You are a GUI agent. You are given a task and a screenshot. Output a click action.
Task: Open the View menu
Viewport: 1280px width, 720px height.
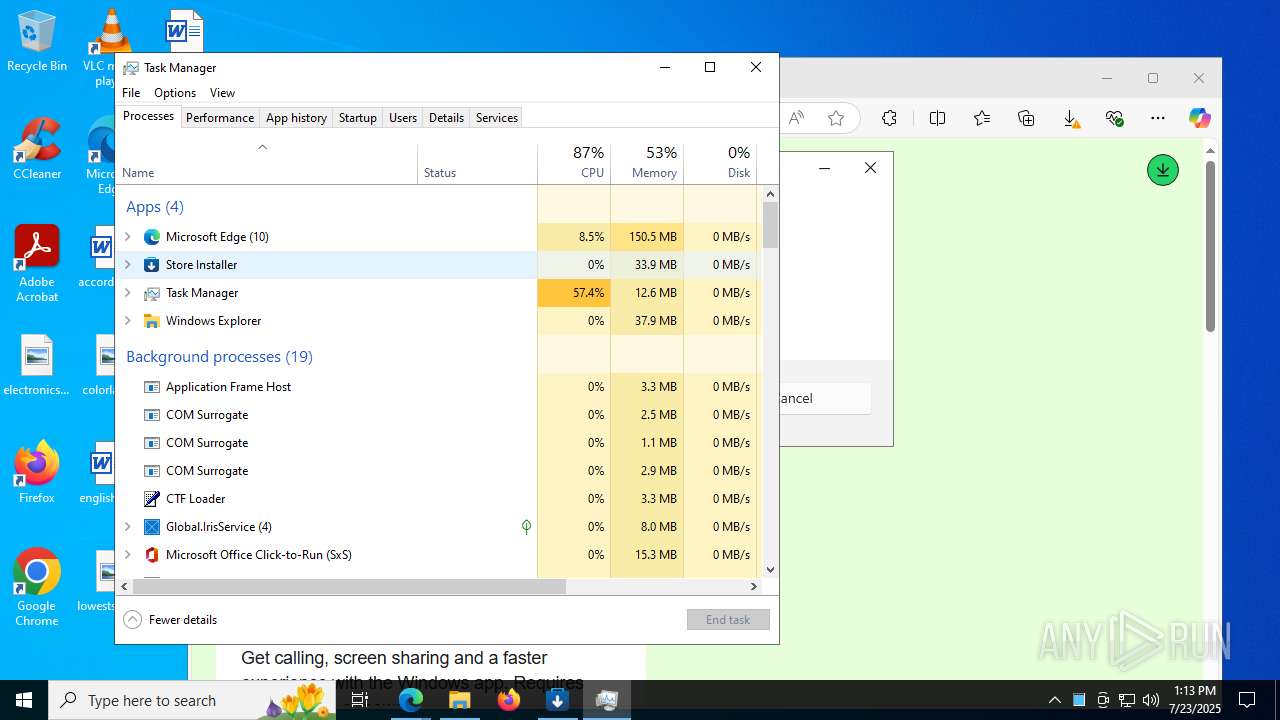222,93
